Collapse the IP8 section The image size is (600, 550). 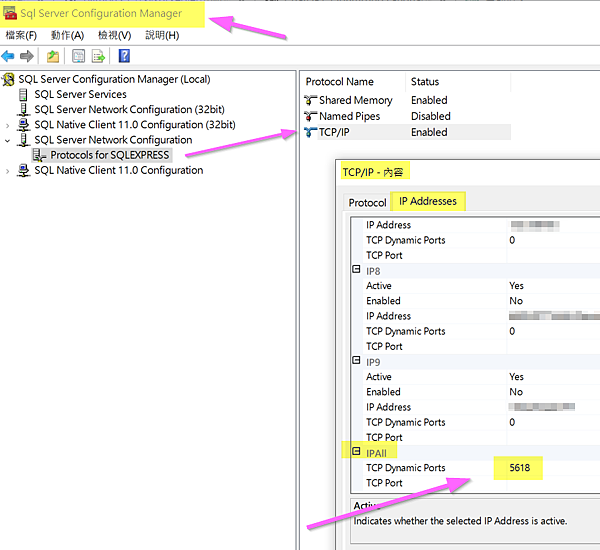[356, 269]
